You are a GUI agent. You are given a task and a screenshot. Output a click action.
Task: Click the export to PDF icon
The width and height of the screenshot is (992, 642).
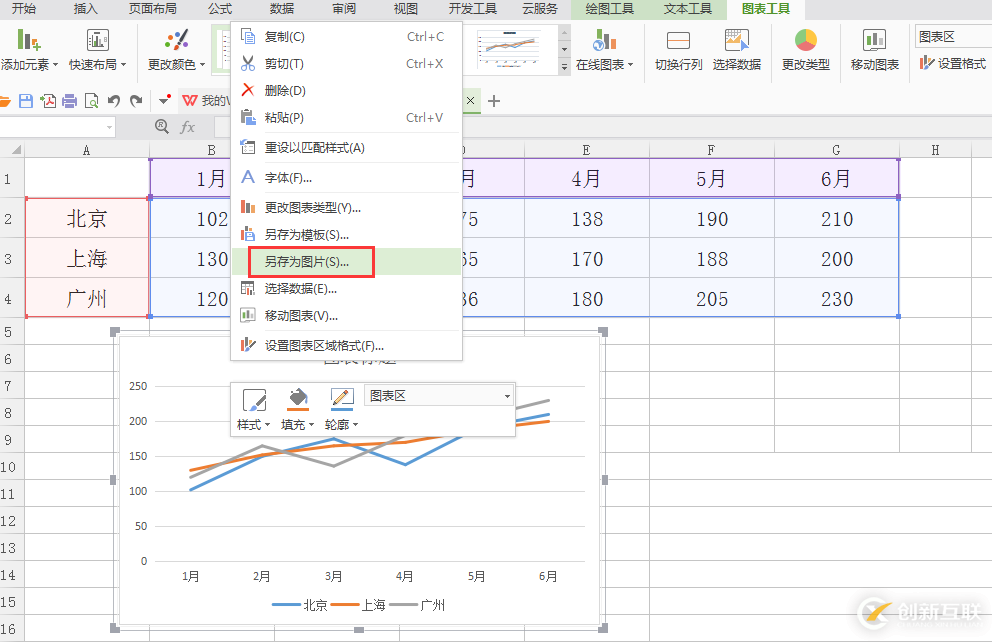tap(48, 101)
